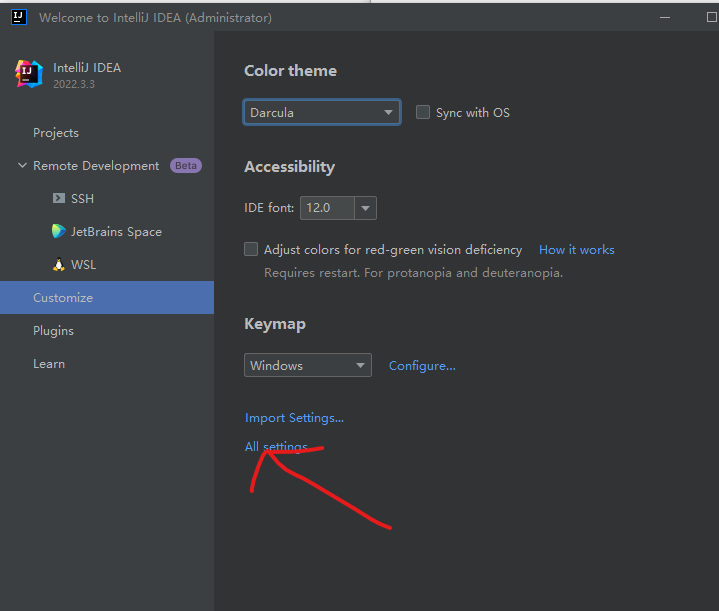Open the Projects section
Viewport: 719px width, 611px height.
56,133
